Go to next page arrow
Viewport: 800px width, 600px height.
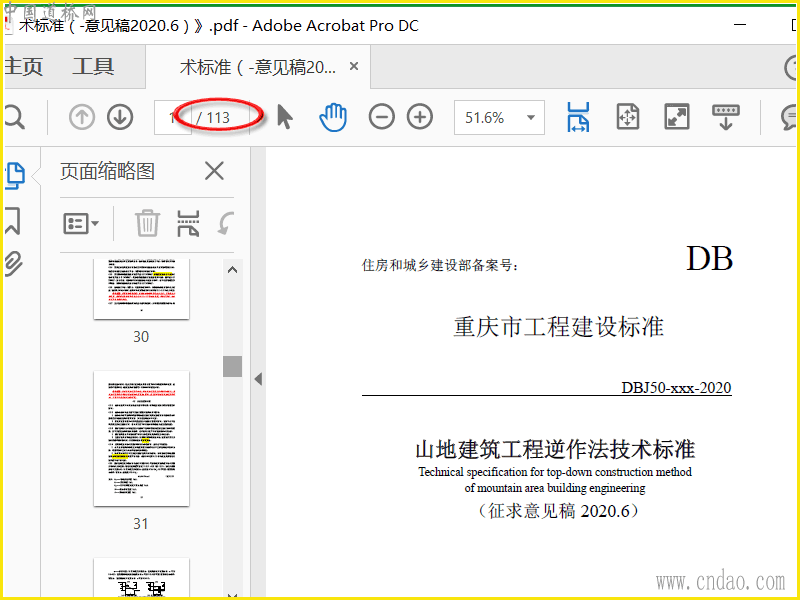point(120,117)
